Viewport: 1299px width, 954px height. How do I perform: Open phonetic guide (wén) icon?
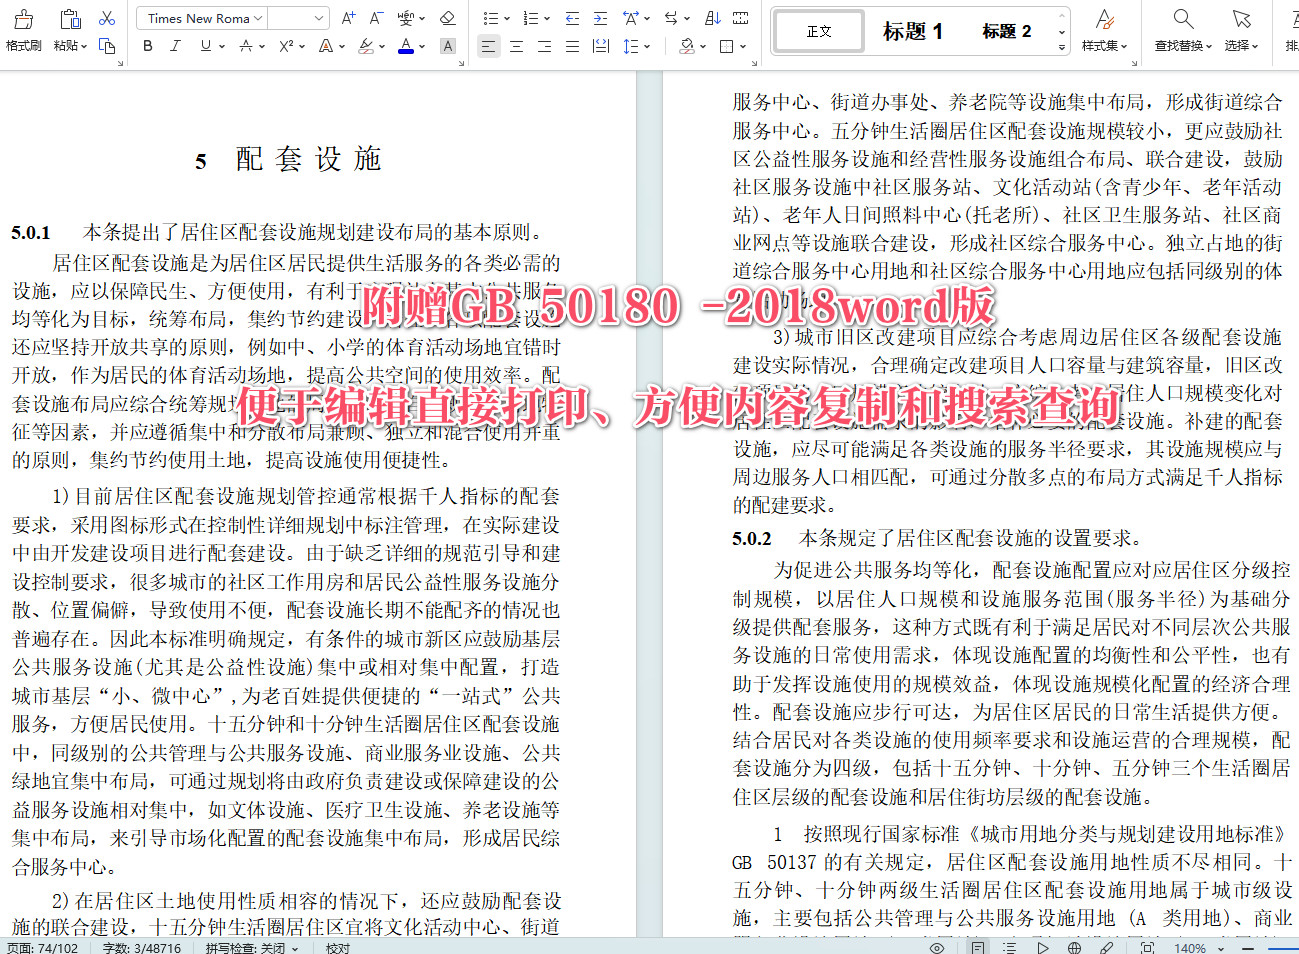pos(405,18)
